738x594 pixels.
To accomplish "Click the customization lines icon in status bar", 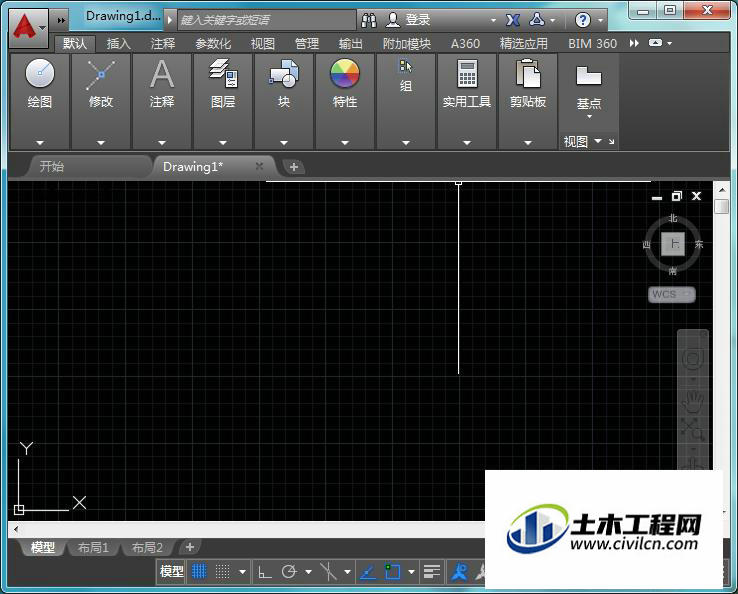I will click(x=432, y=572).
